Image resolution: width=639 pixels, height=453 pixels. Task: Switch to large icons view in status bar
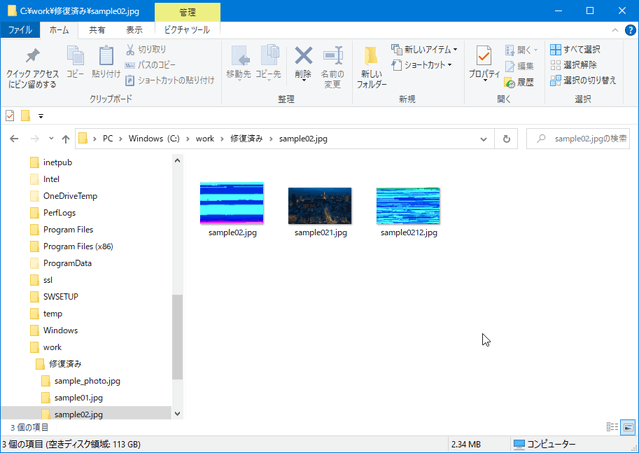click(x=627, y=427)
